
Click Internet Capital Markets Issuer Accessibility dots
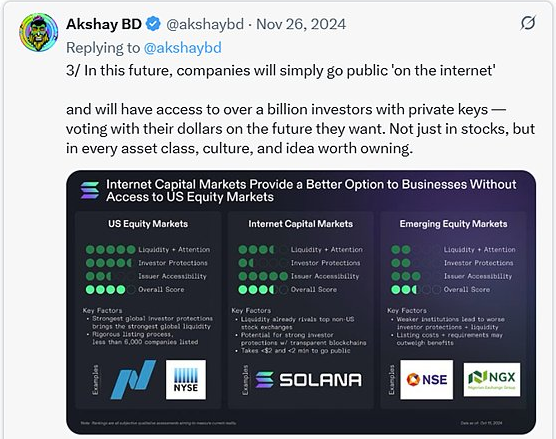pyautogui.click(x=263, y=276)
